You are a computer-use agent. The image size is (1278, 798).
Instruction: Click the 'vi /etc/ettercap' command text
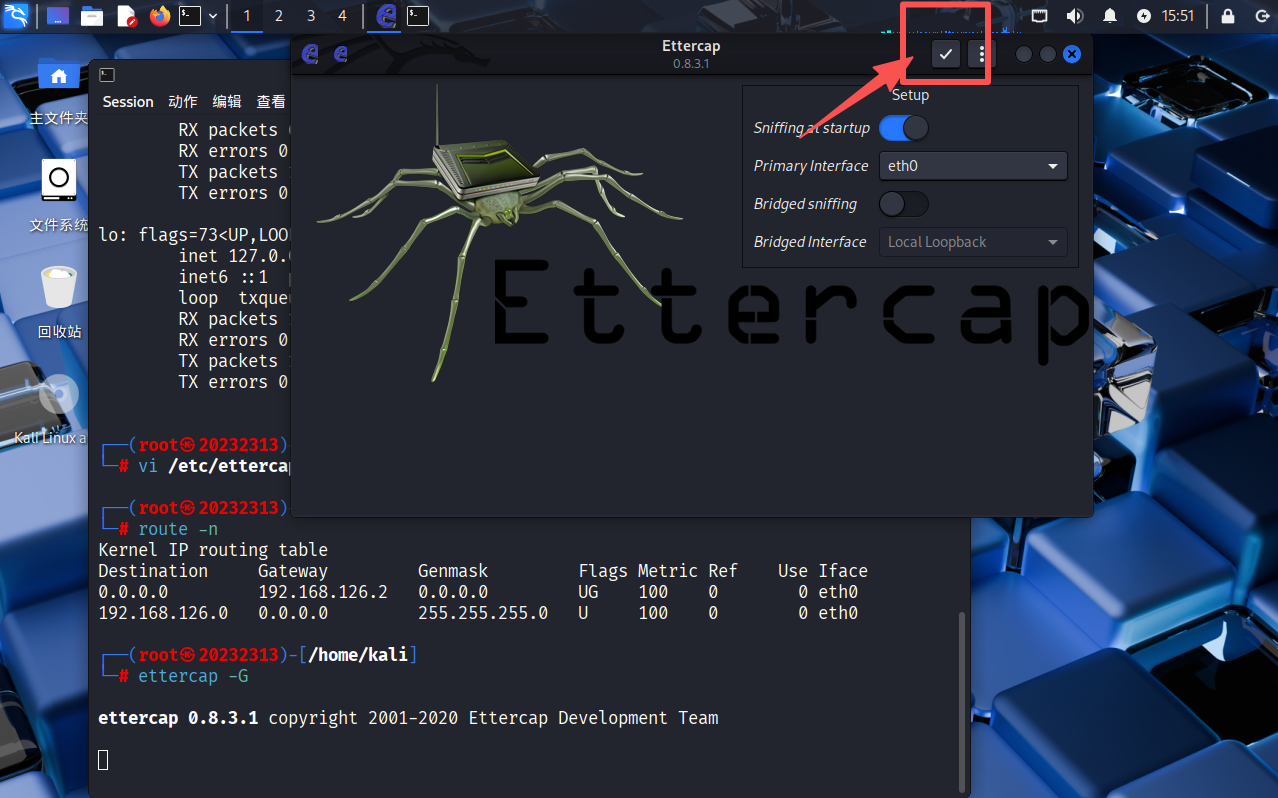214,466
